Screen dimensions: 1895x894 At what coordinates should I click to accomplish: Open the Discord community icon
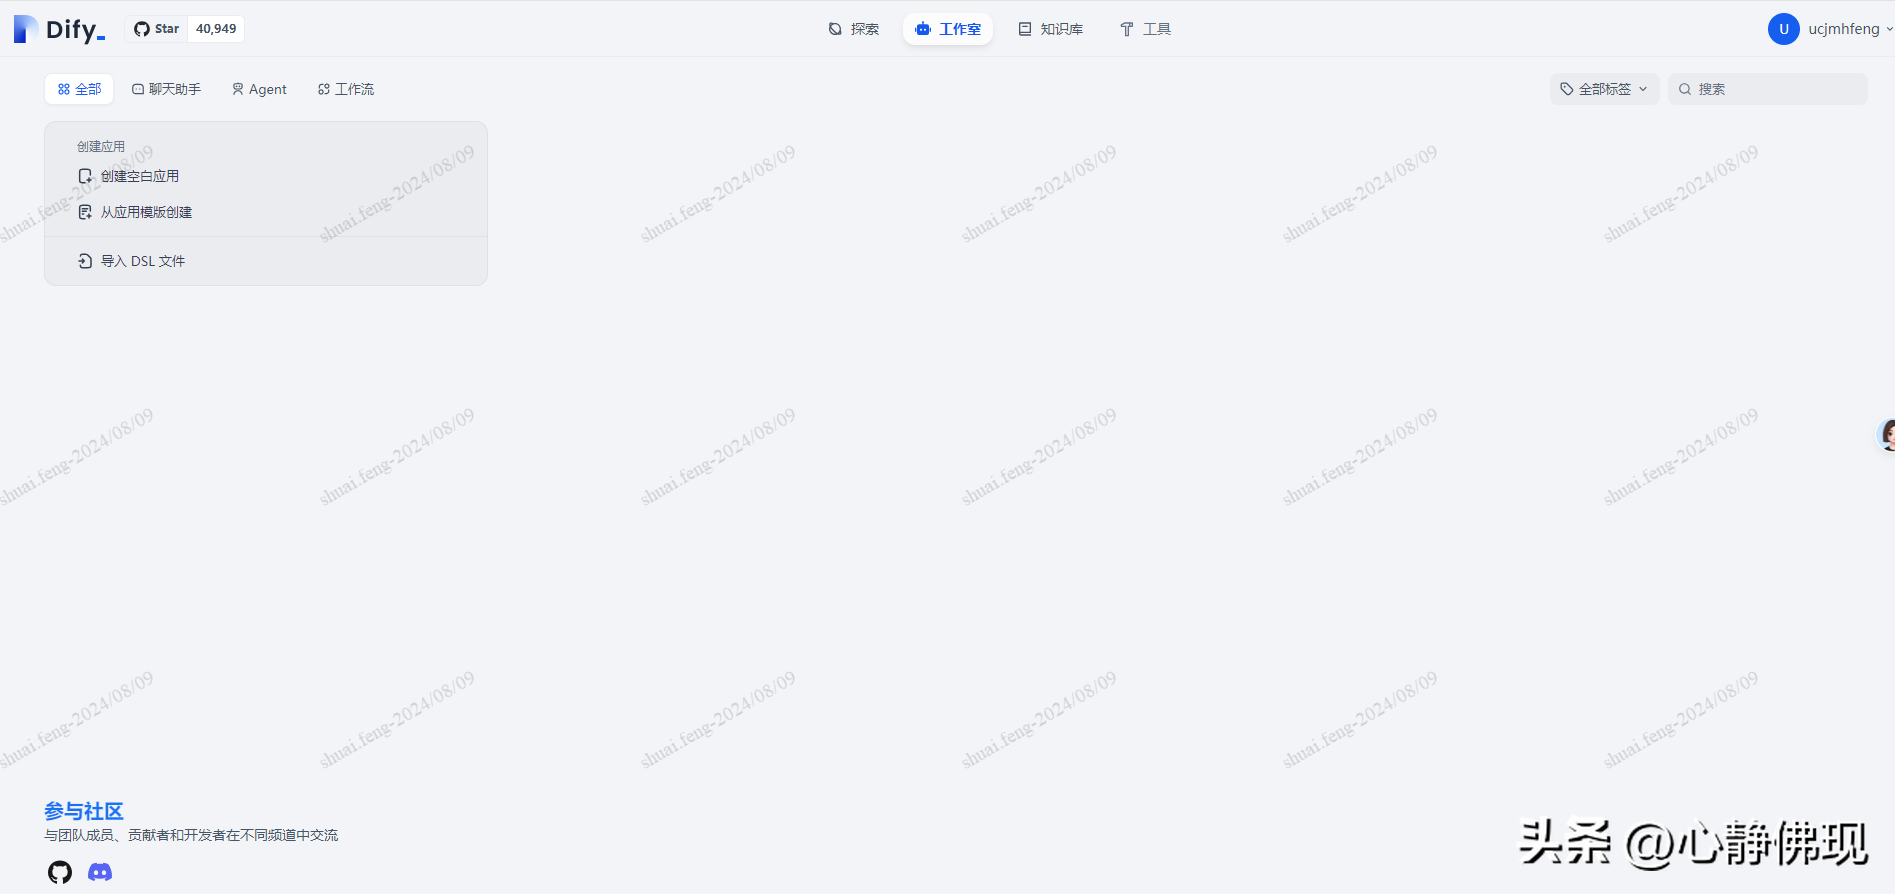click(x=100, y=872)
